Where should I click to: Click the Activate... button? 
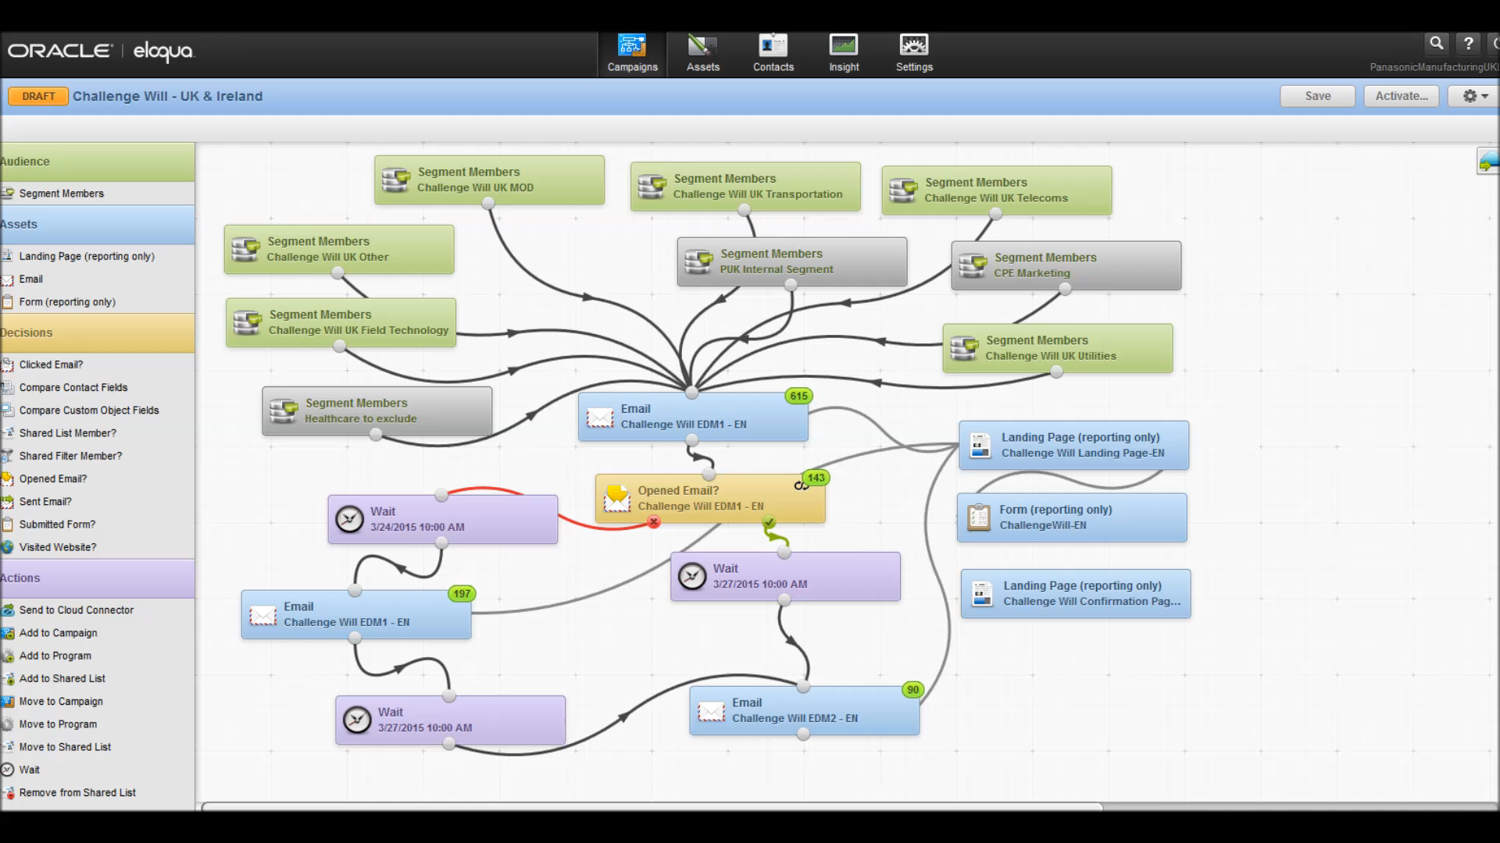click(1401, 96)
